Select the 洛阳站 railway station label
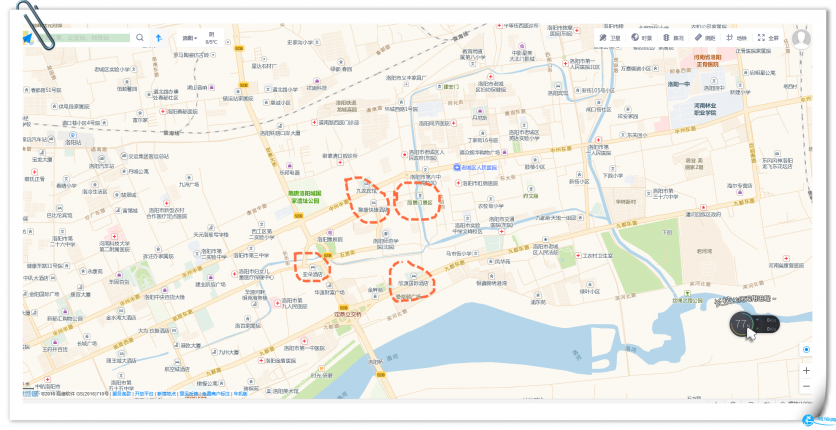 [73, 143]
